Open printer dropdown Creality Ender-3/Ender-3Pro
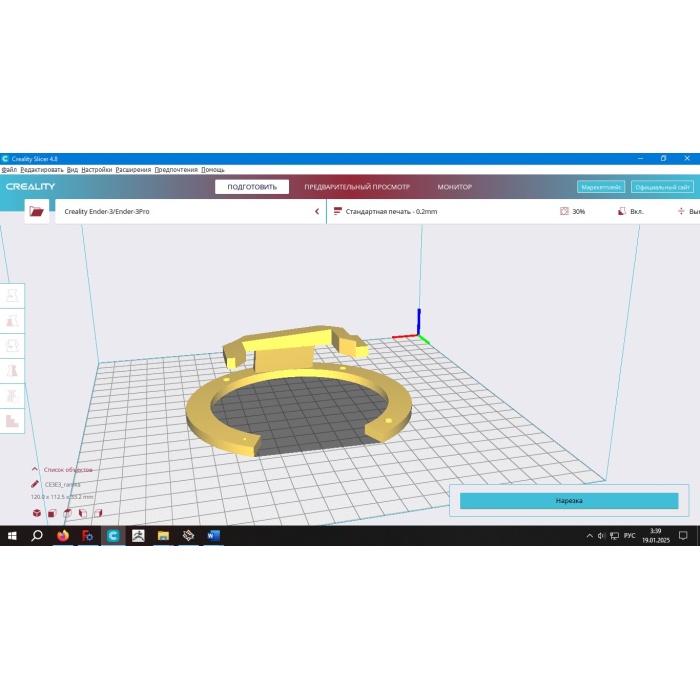 (191, 211)
